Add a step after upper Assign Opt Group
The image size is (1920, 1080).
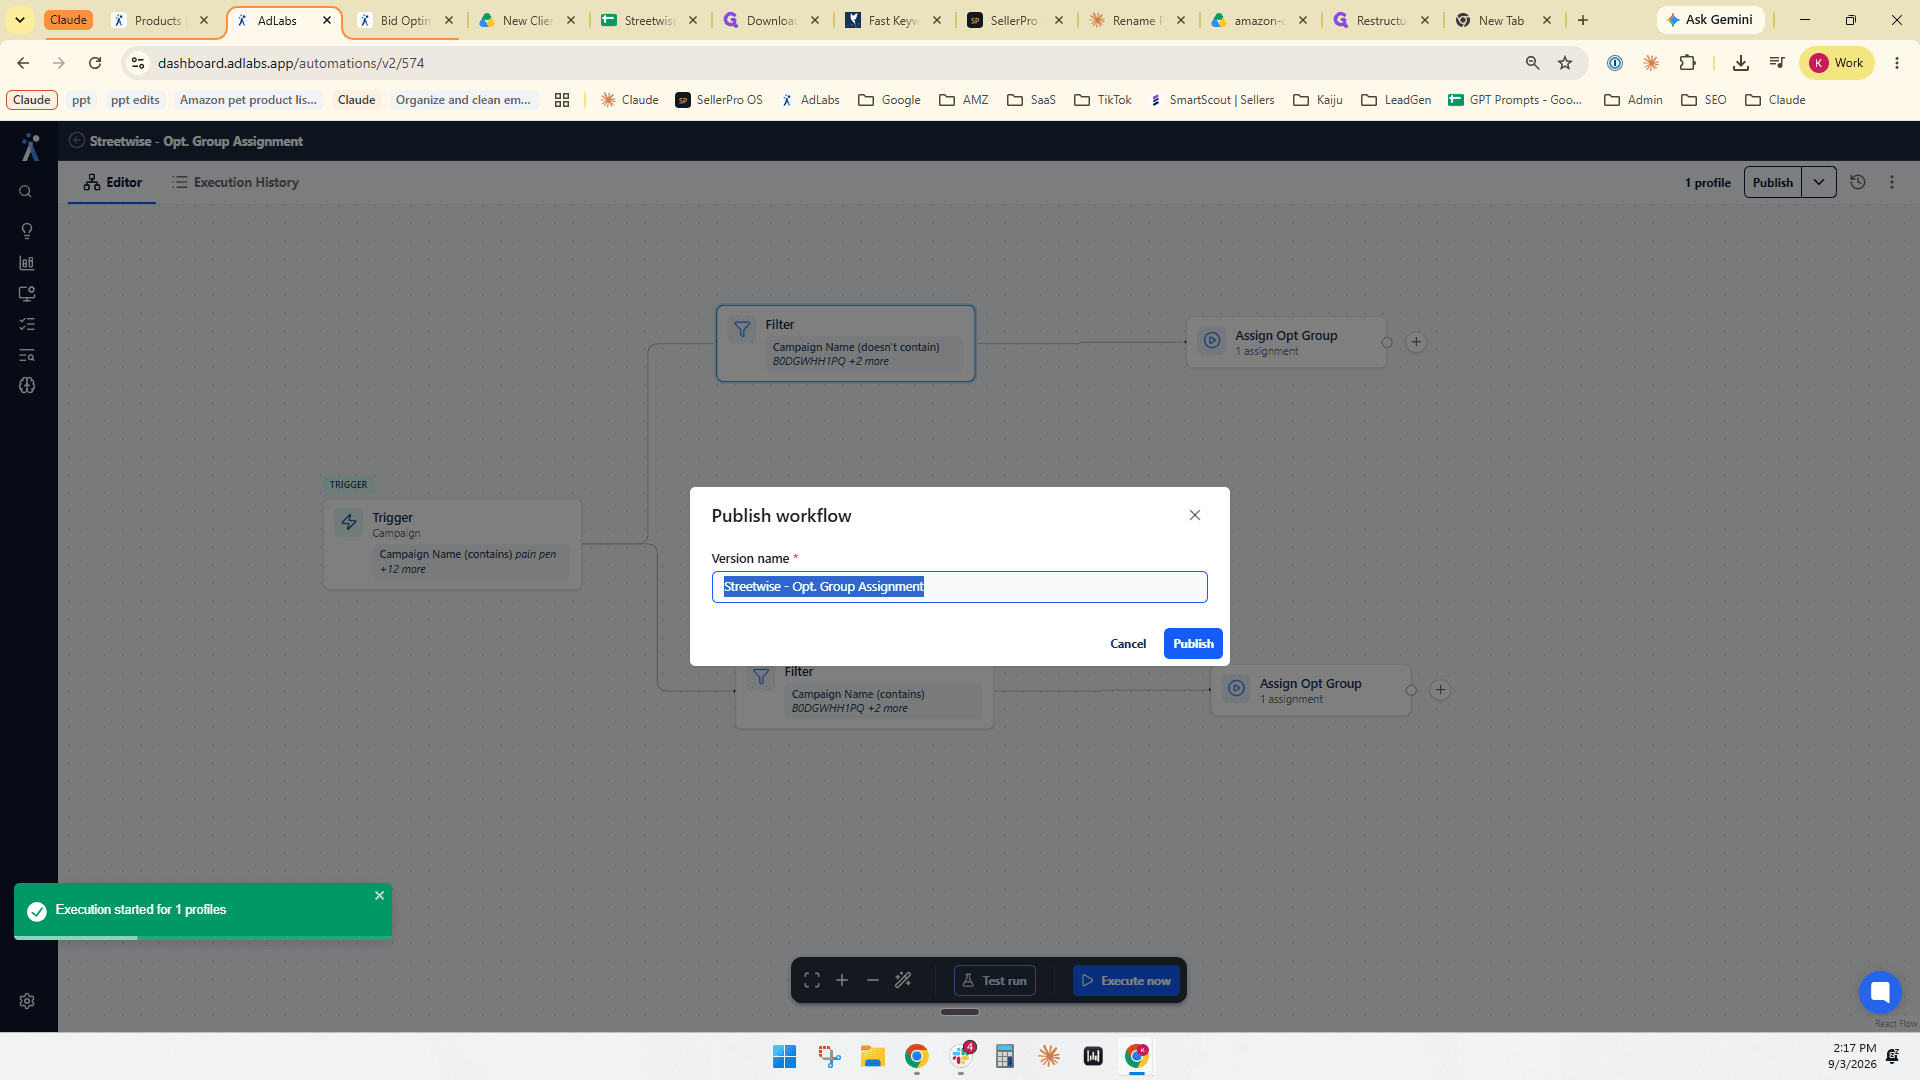[1416, 342]
